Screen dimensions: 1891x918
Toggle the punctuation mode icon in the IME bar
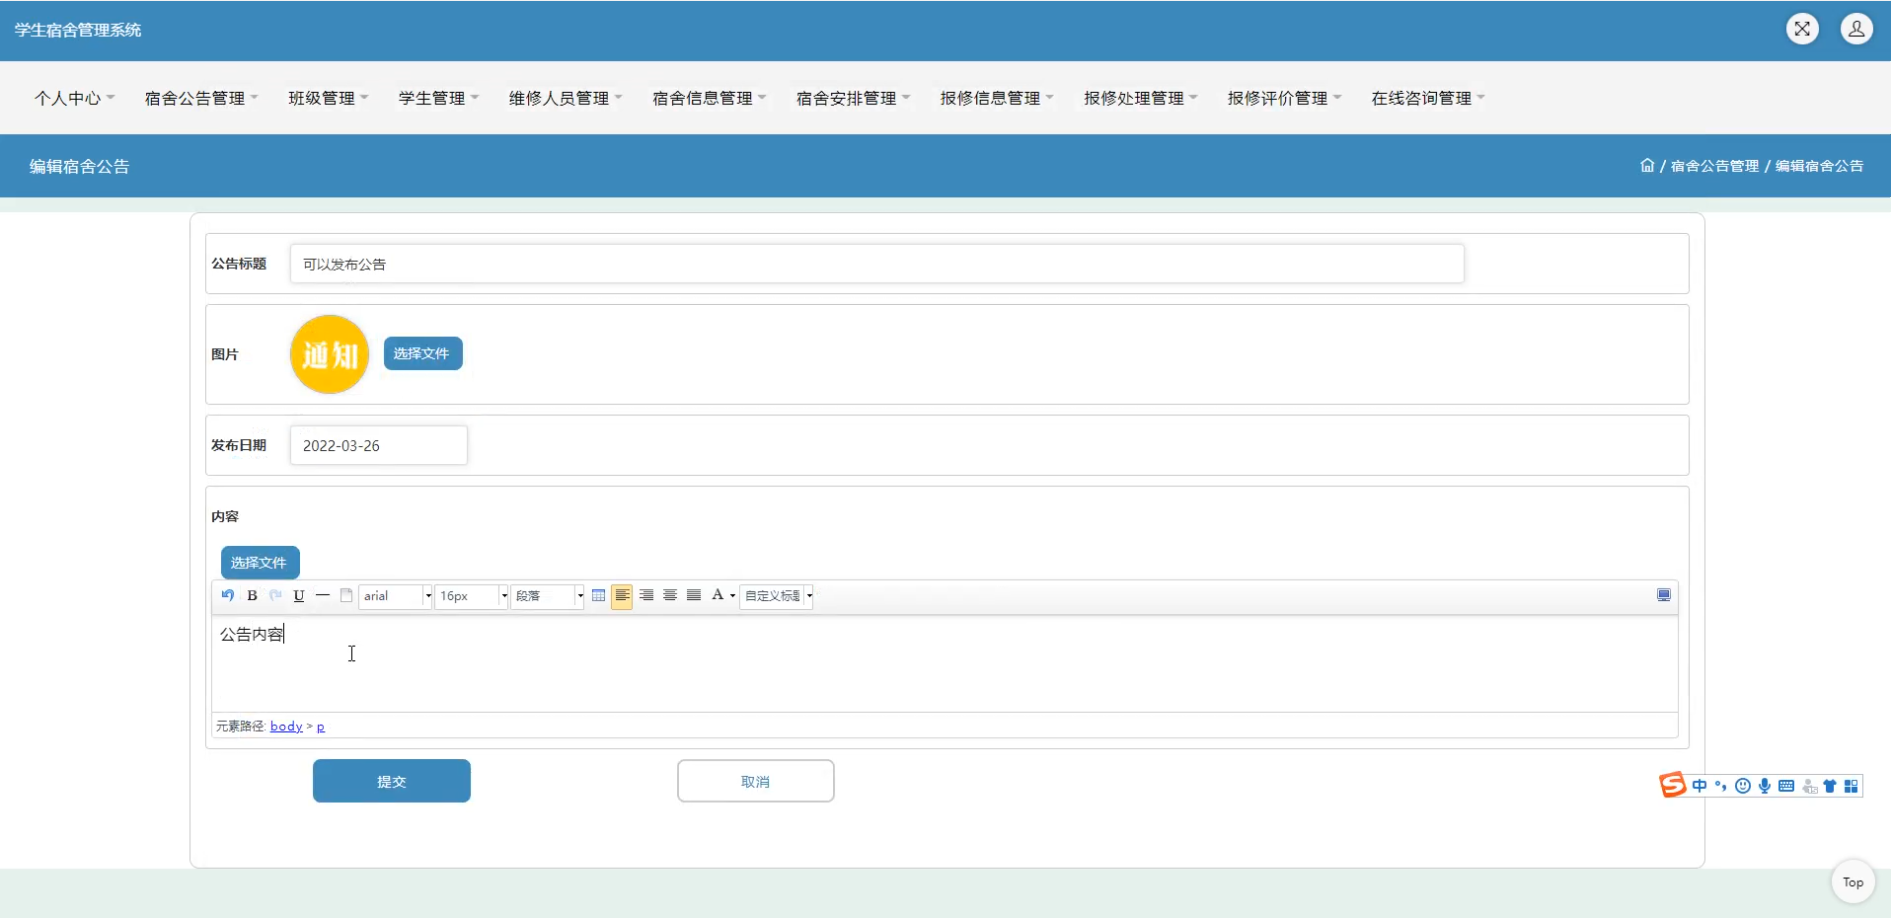[1721, 786]
